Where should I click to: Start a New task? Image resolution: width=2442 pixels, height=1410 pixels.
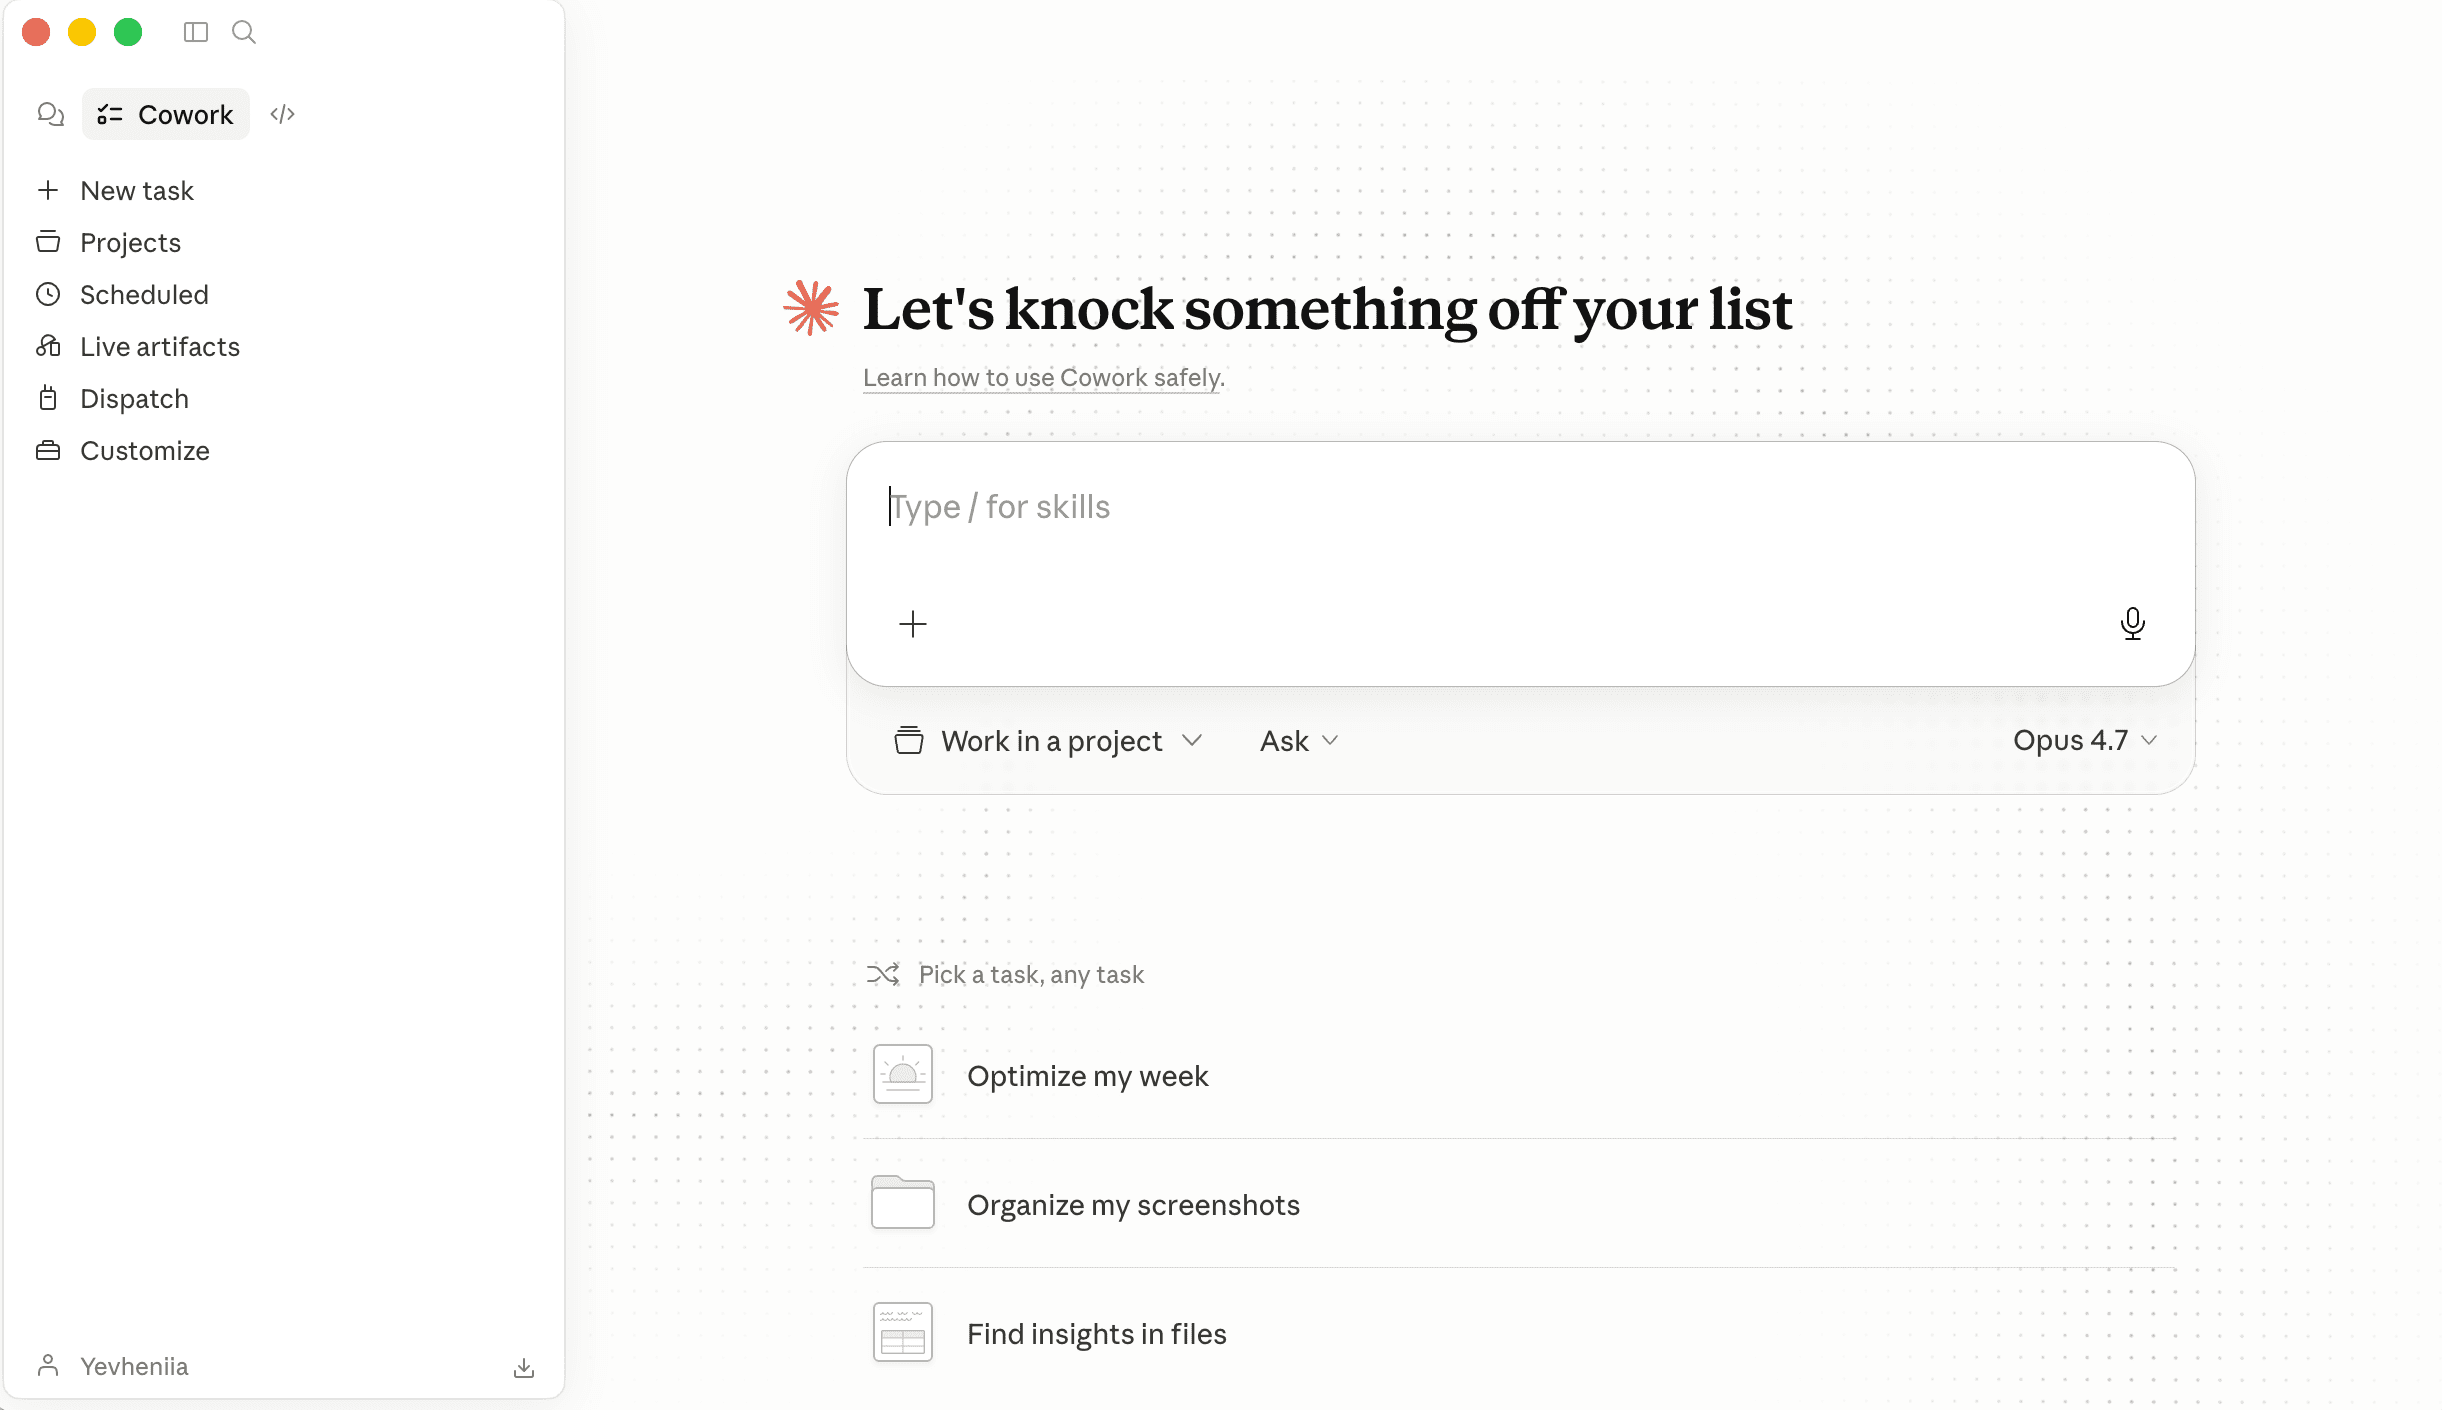(x=137, y=190)
